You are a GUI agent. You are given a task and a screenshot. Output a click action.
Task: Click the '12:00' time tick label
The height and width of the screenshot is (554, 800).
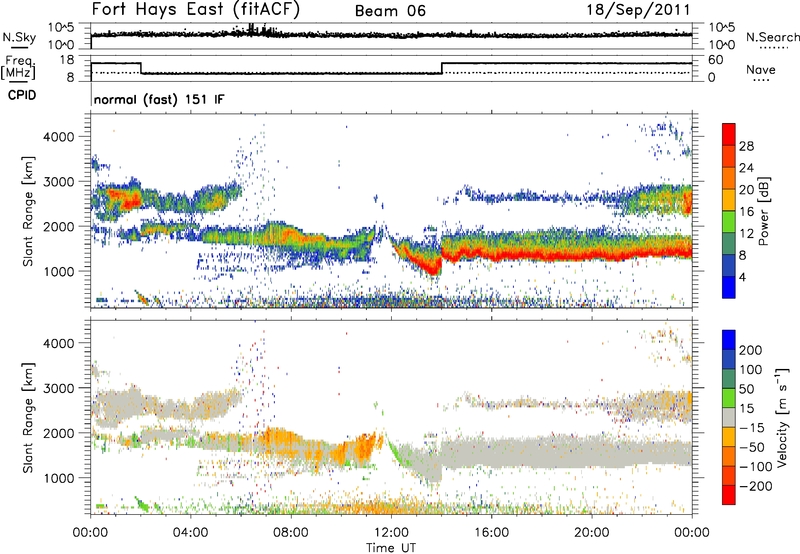391,533
